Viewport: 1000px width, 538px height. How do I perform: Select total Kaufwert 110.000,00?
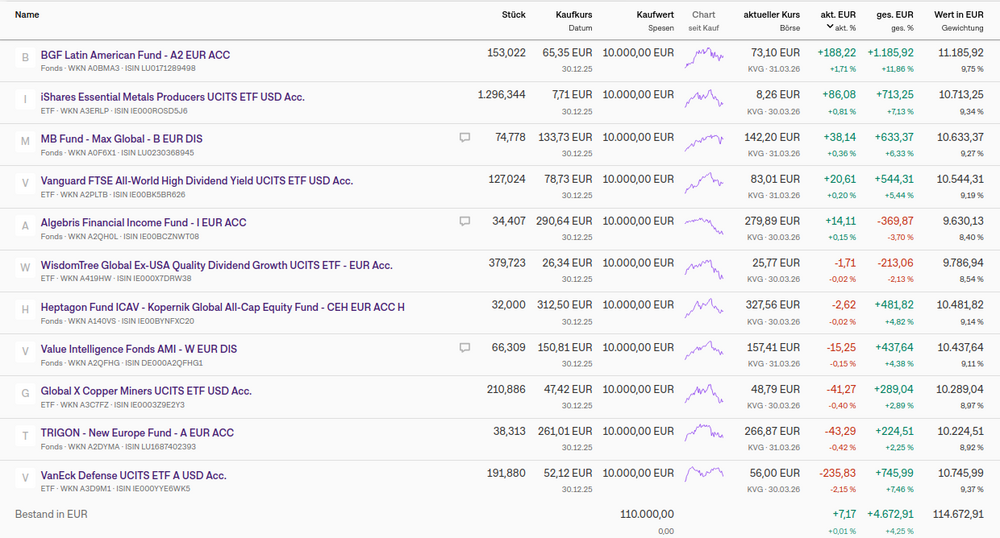(x=647, y=514)
